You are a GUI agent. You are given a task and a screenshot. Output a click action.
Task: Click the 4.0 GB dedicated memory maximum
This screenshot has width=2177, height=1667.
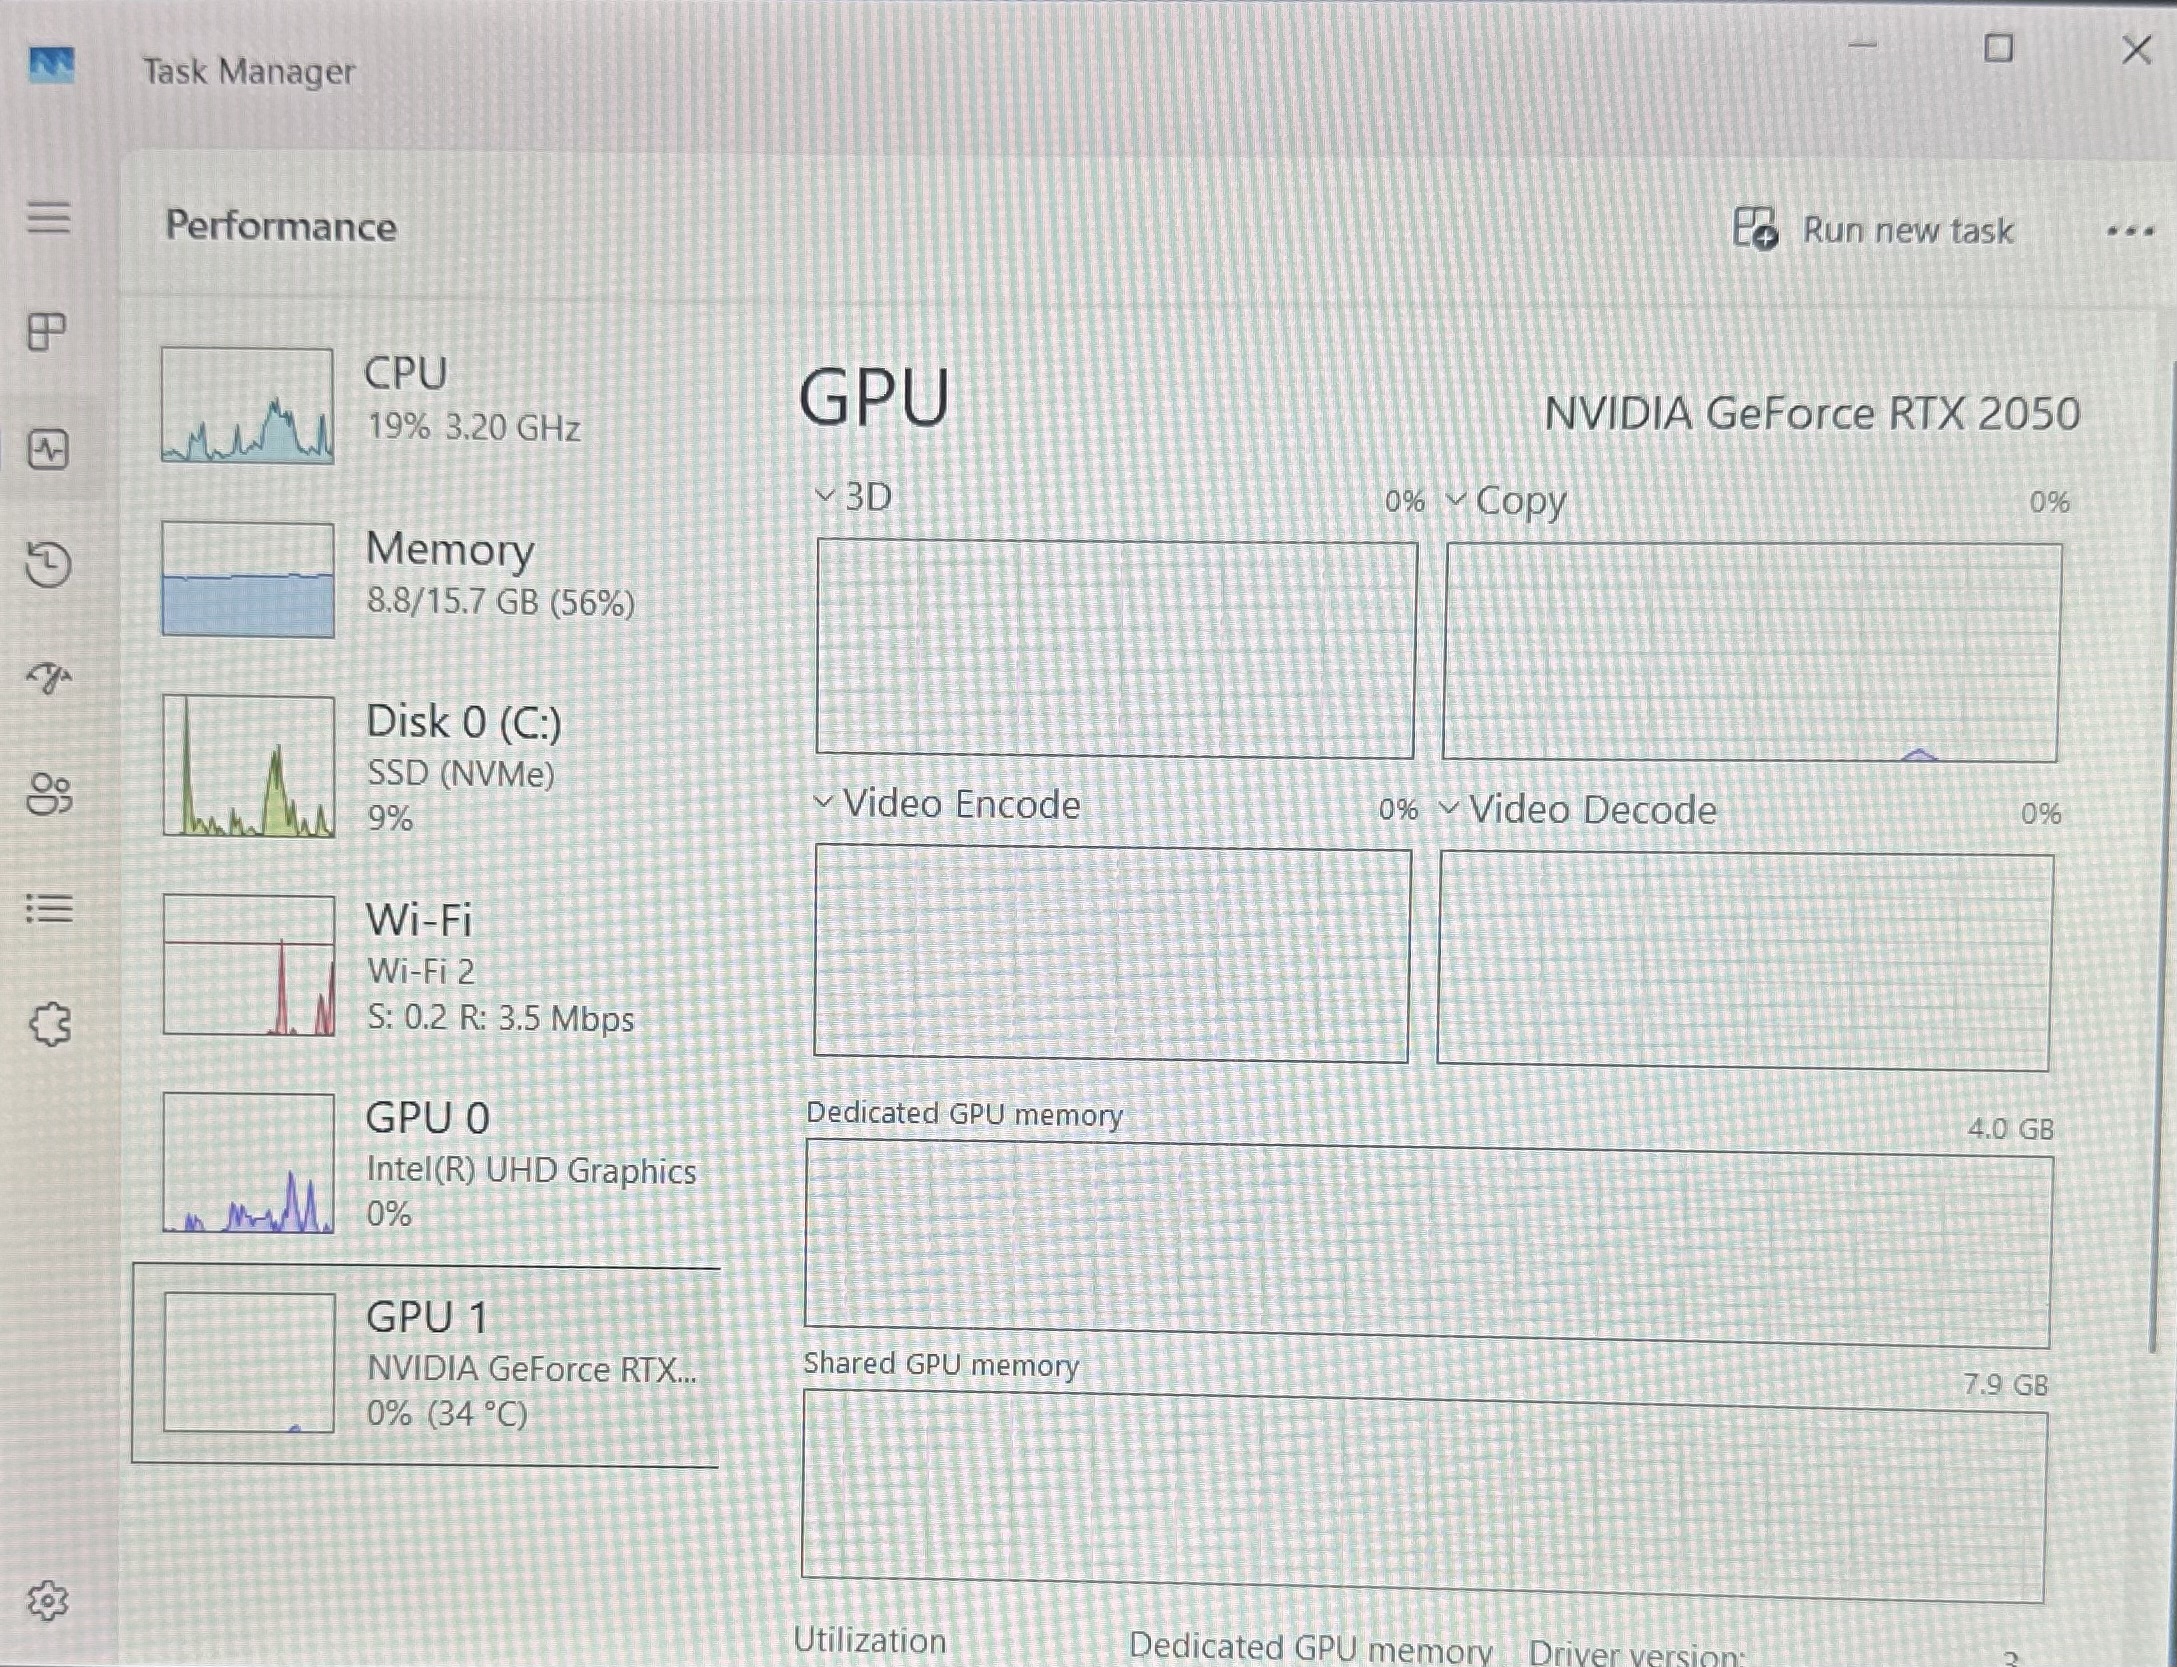pos(2010,1129)
